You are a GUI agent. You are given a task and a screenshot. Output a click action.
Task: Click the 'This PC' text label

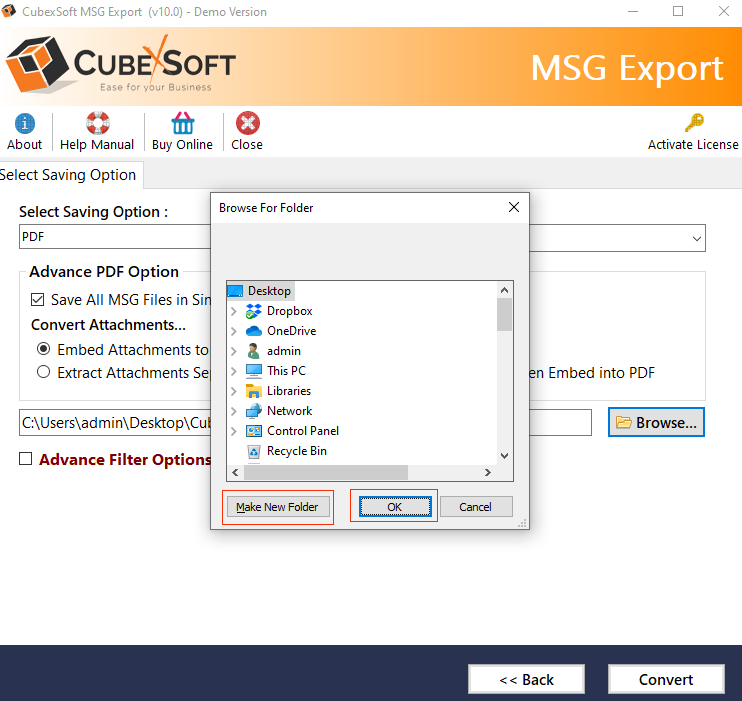pos(286,371)
